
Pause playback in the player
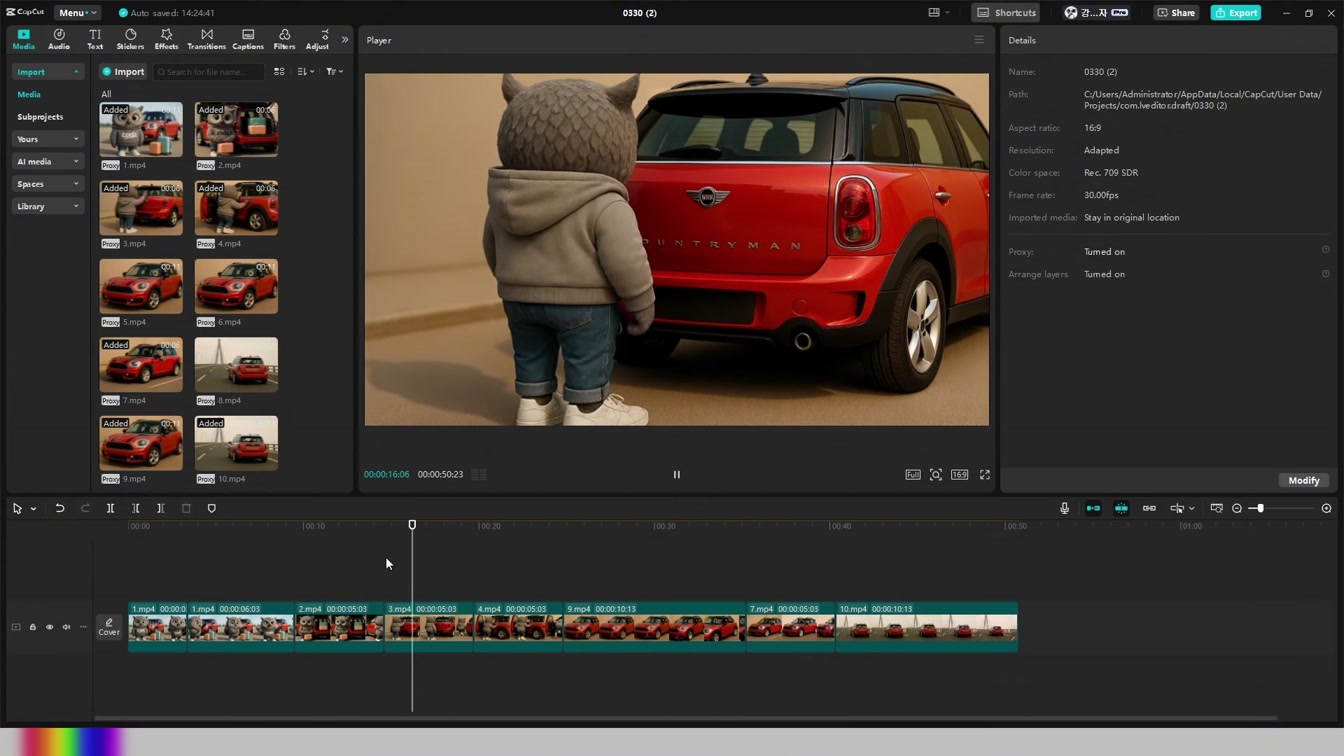click(x=676, y=475)
